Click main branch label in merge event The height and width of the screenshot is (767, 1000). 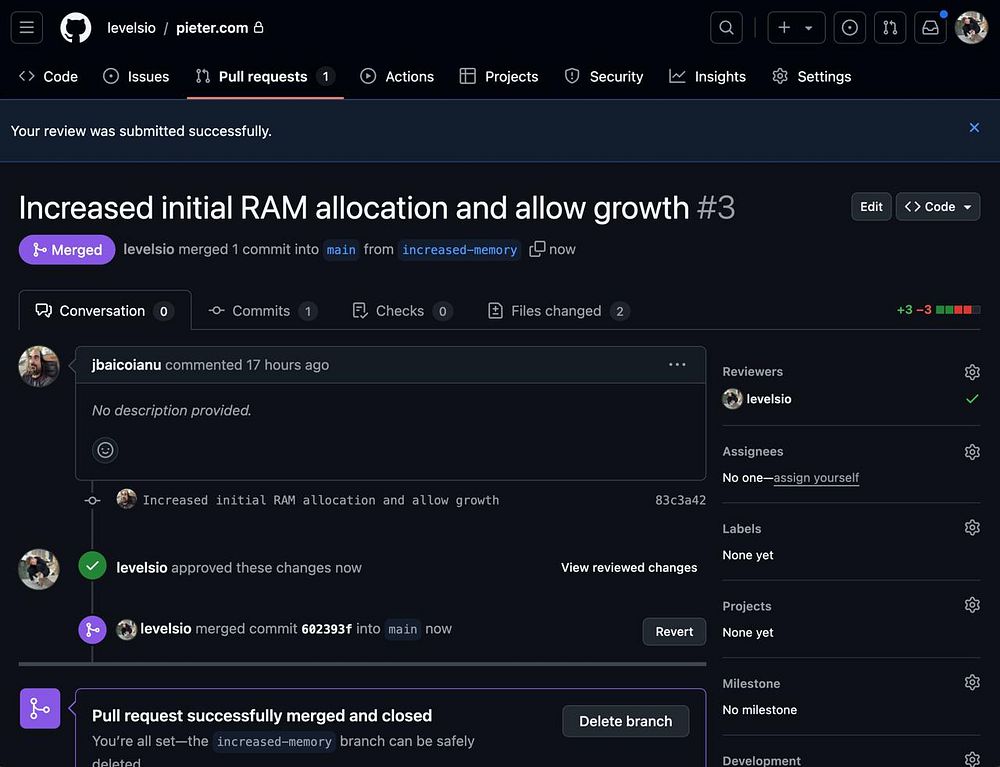[402, 629]
